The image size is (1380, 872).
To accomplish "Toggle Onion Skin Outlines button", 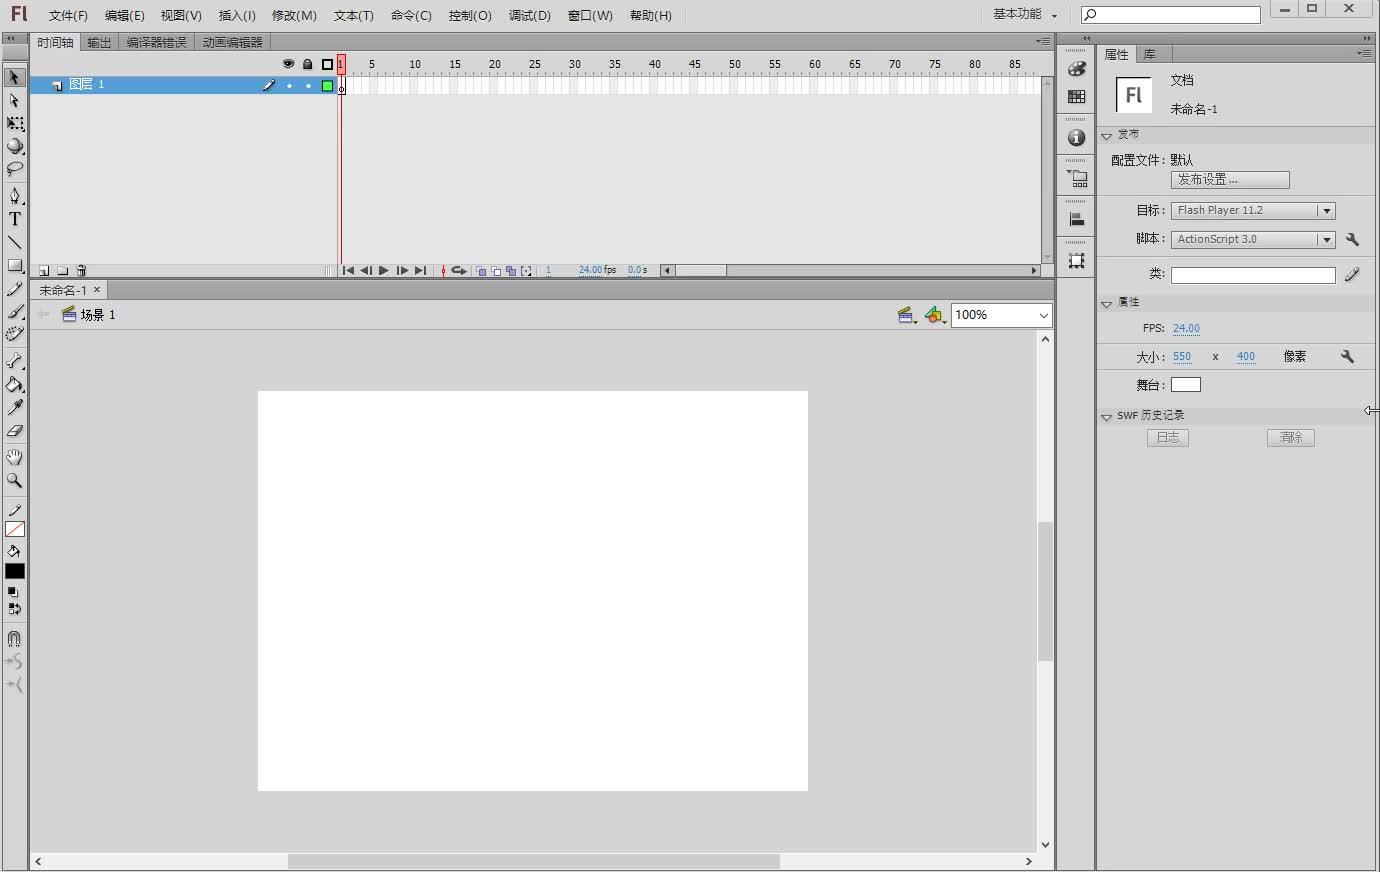I will click(x=496, y=270).
